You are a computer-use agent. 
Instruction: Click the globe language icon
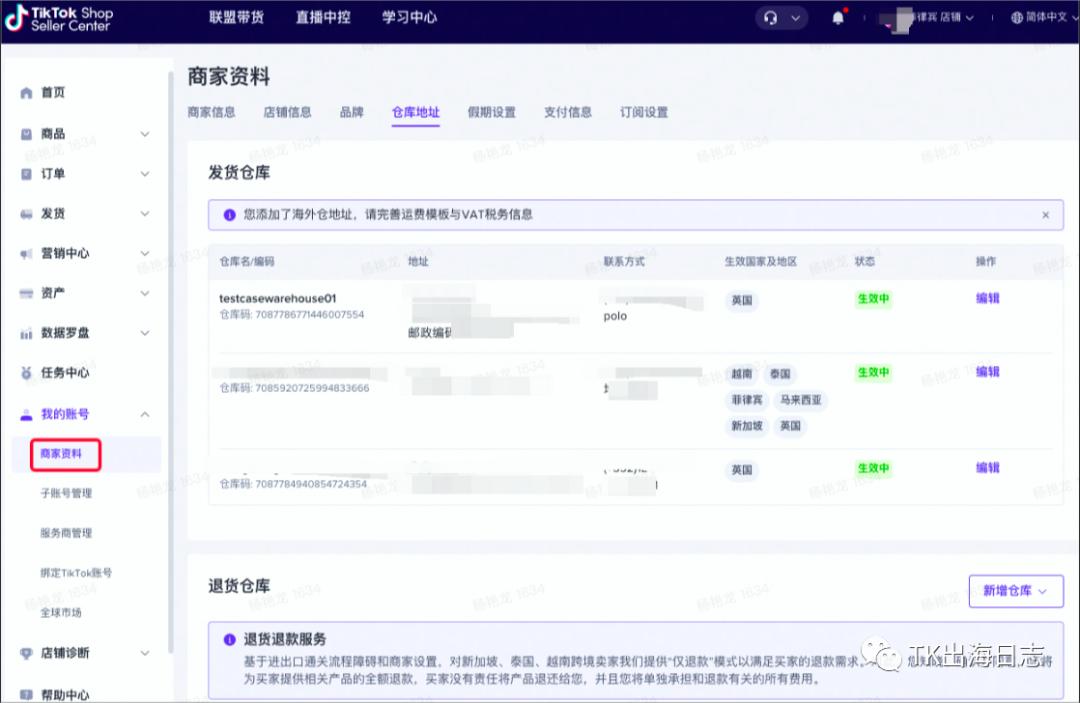click(x=1018, y=18)
